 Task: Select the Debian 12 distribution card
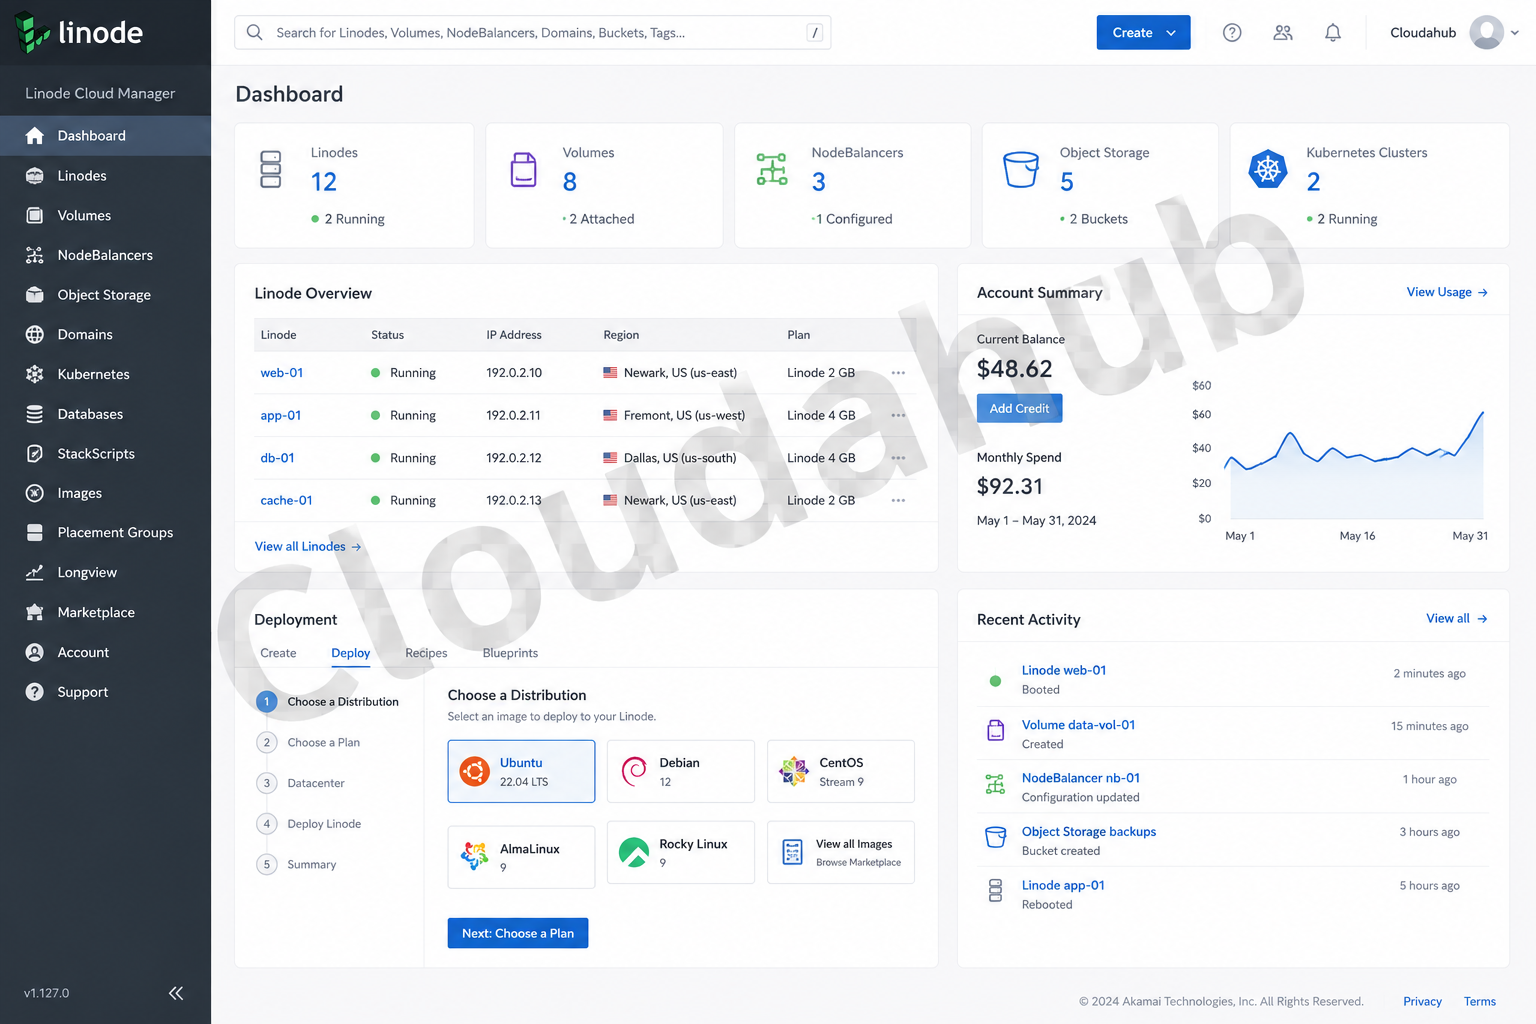(681, 771)
